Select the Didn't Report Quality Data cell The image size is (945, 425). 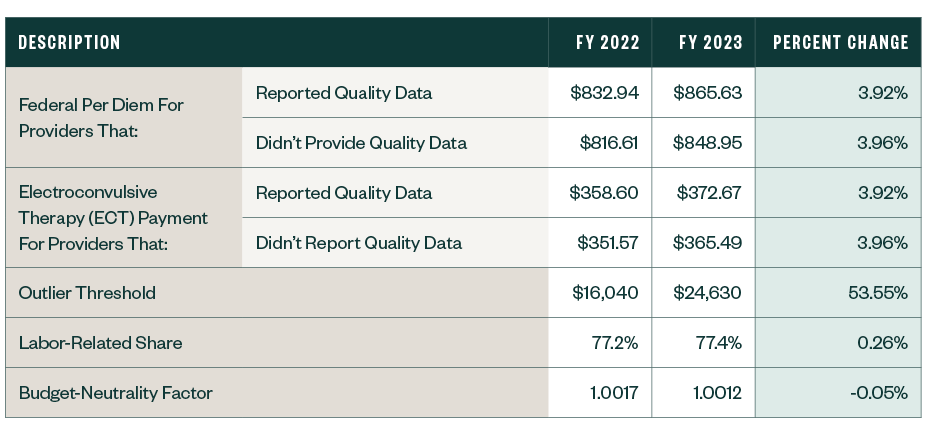(359, 243)
